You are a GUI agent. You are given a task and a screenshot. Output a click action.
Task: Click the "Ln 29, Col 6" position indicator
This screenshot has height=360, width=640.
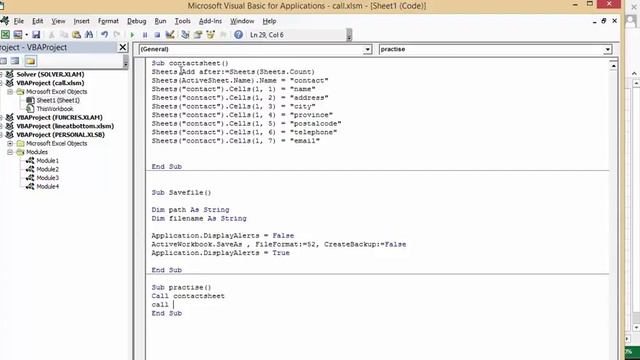point(267,35)
